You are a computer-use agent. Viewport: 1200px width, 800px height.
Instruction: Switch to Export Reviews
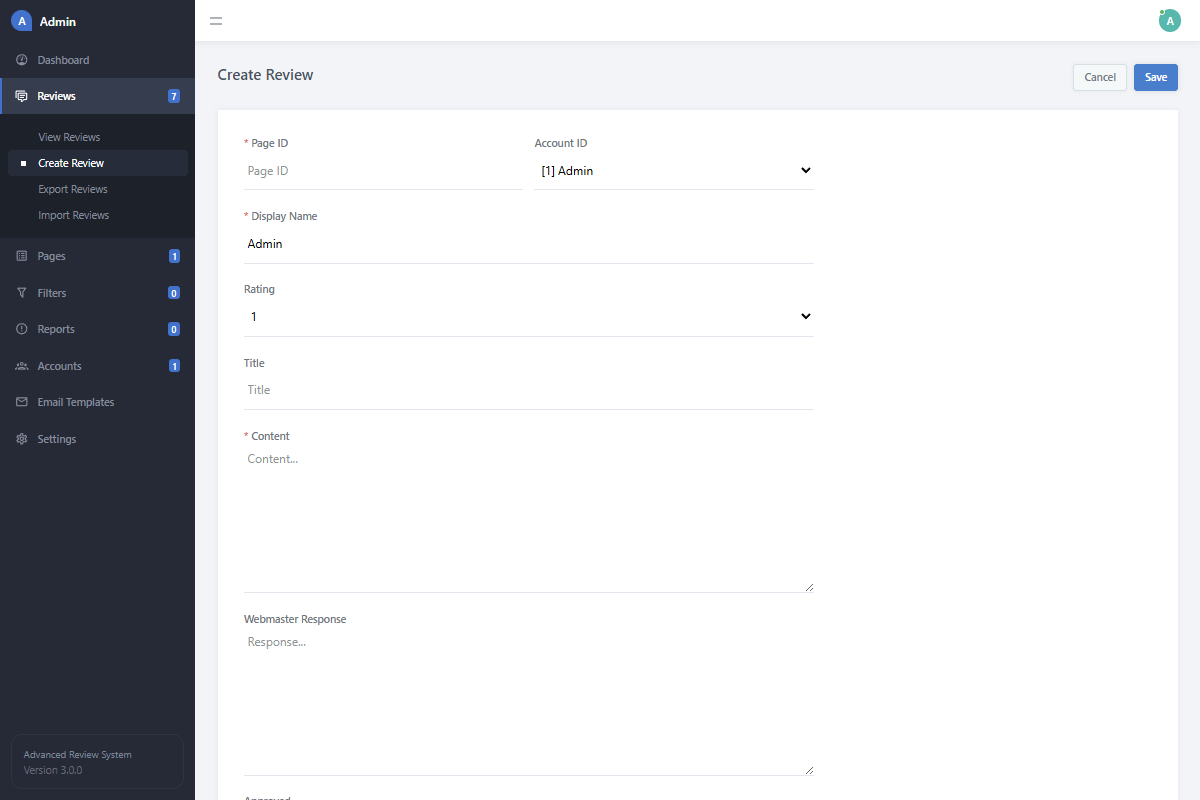(x=72, y=188)
